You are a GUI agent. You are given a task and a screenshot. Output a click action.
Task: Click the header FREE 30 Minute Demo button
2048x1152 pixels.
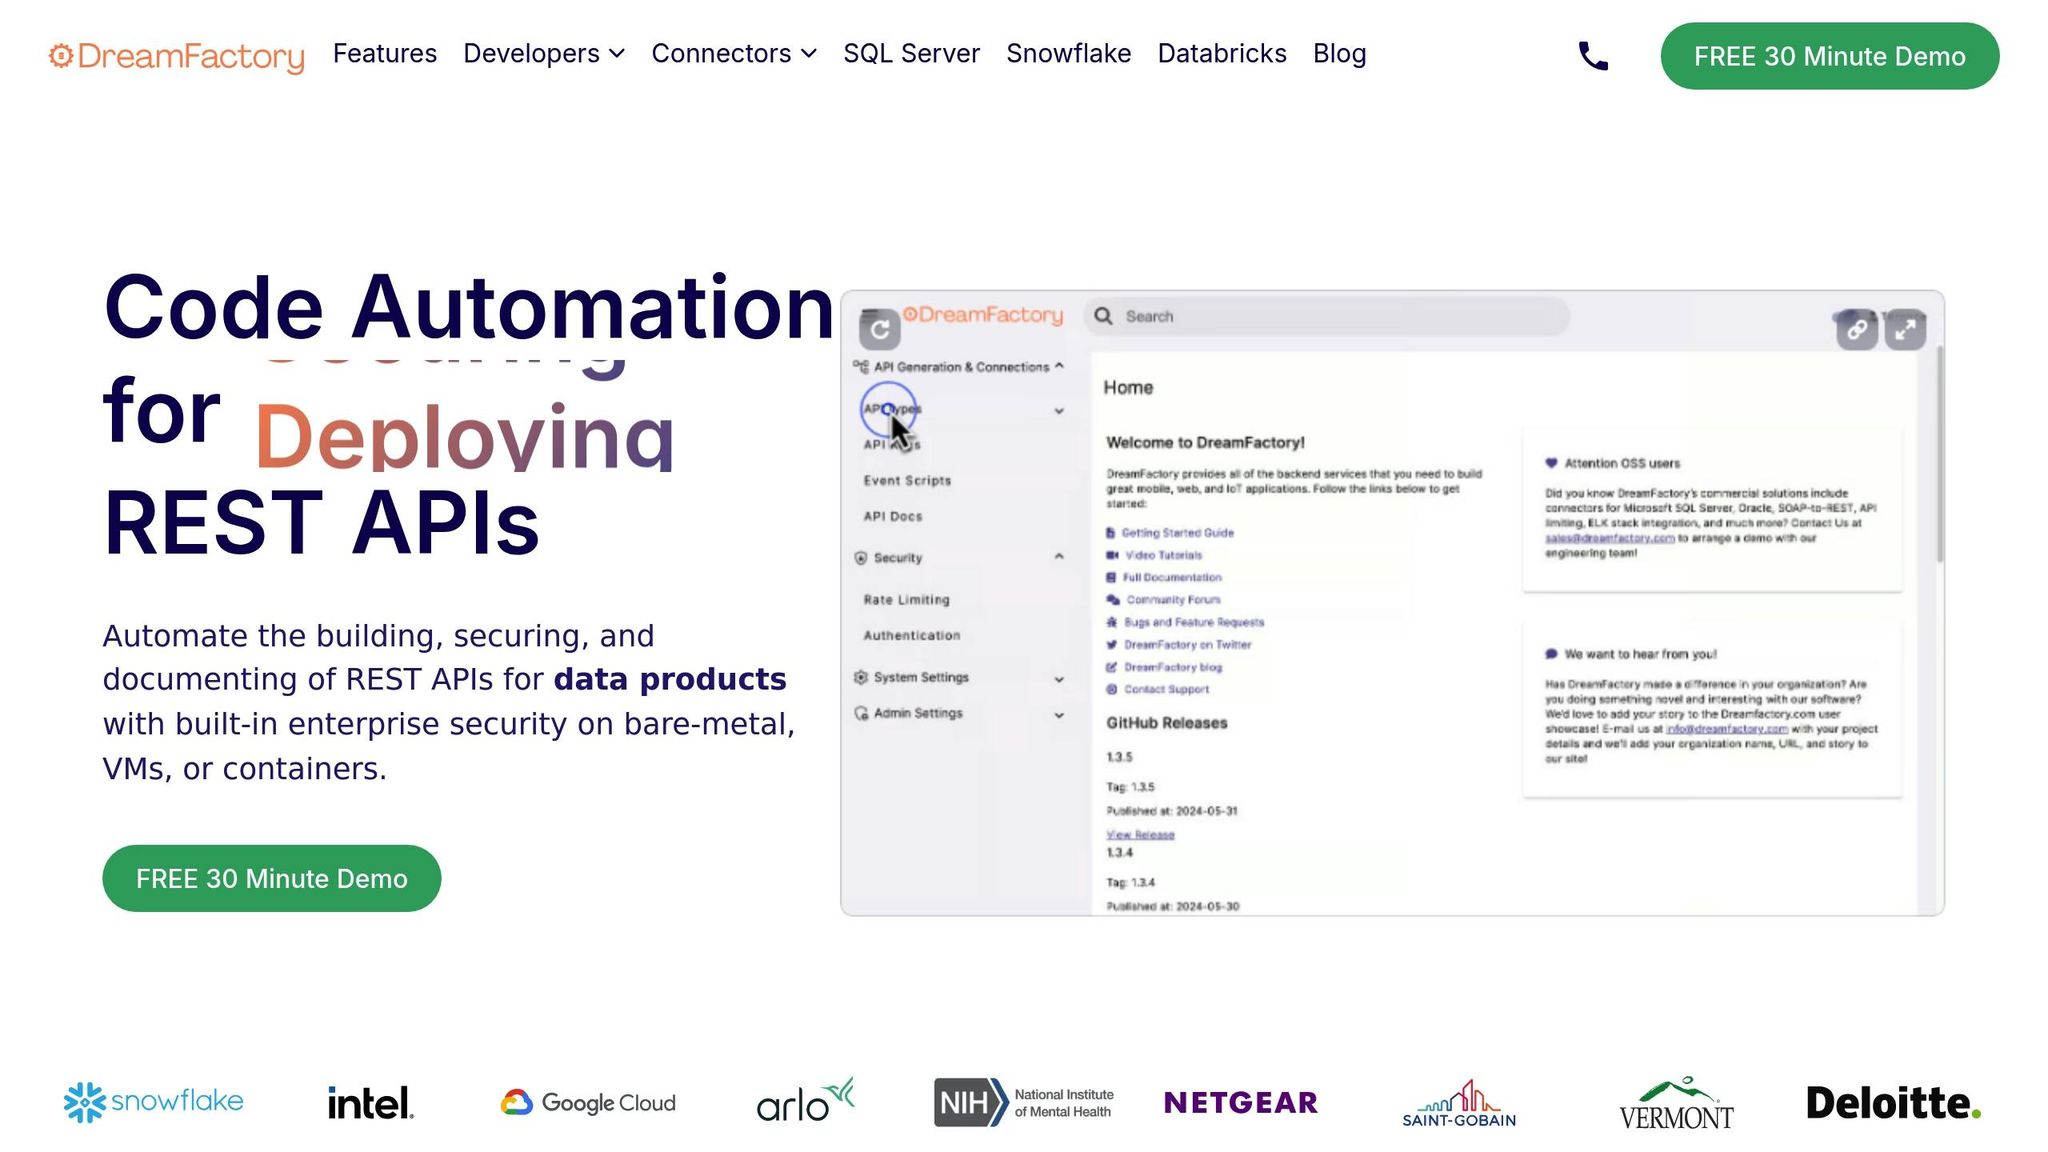[x=1829, y=56]
